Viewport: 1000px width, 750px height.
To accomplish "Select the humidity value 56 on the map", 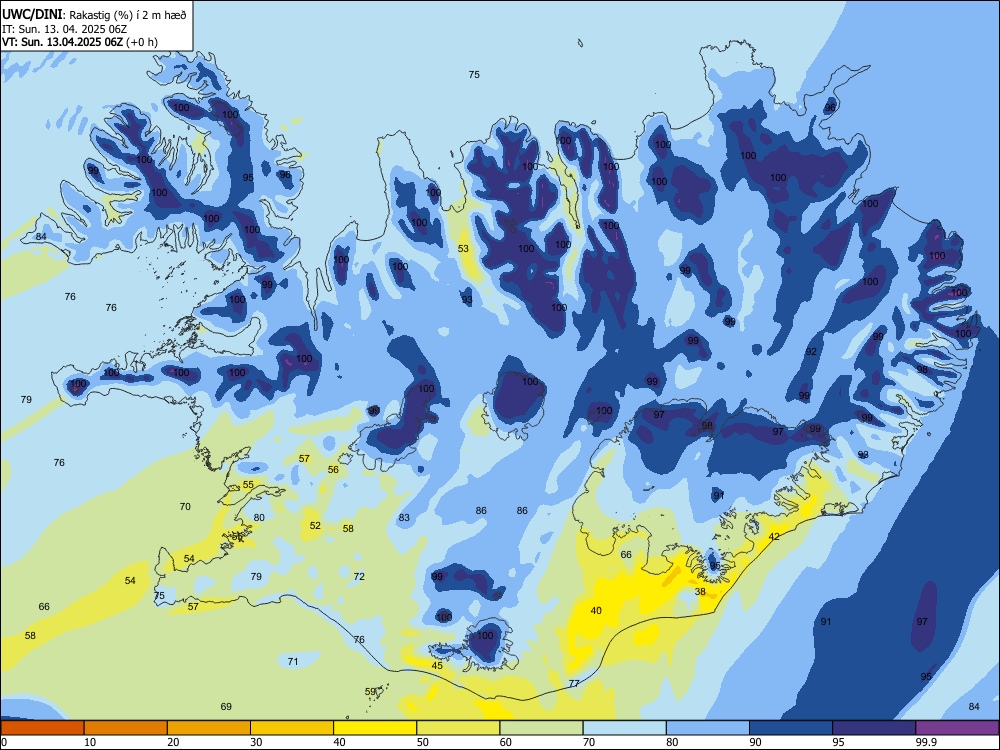I will 333,470.
